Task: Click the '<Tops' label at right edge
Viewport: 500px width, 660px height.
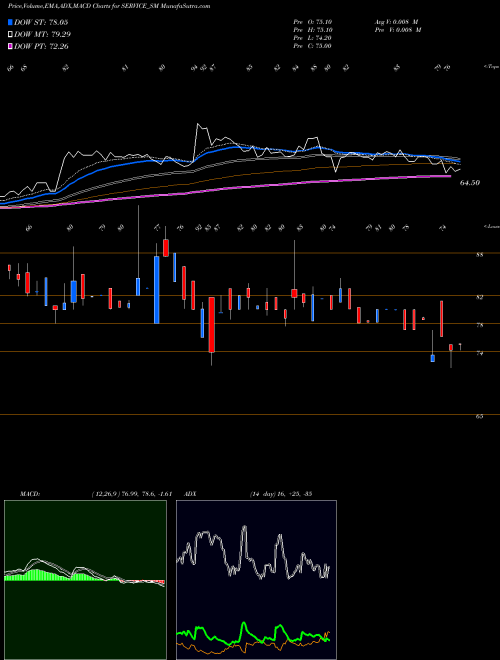Action: tap(491, 67)
